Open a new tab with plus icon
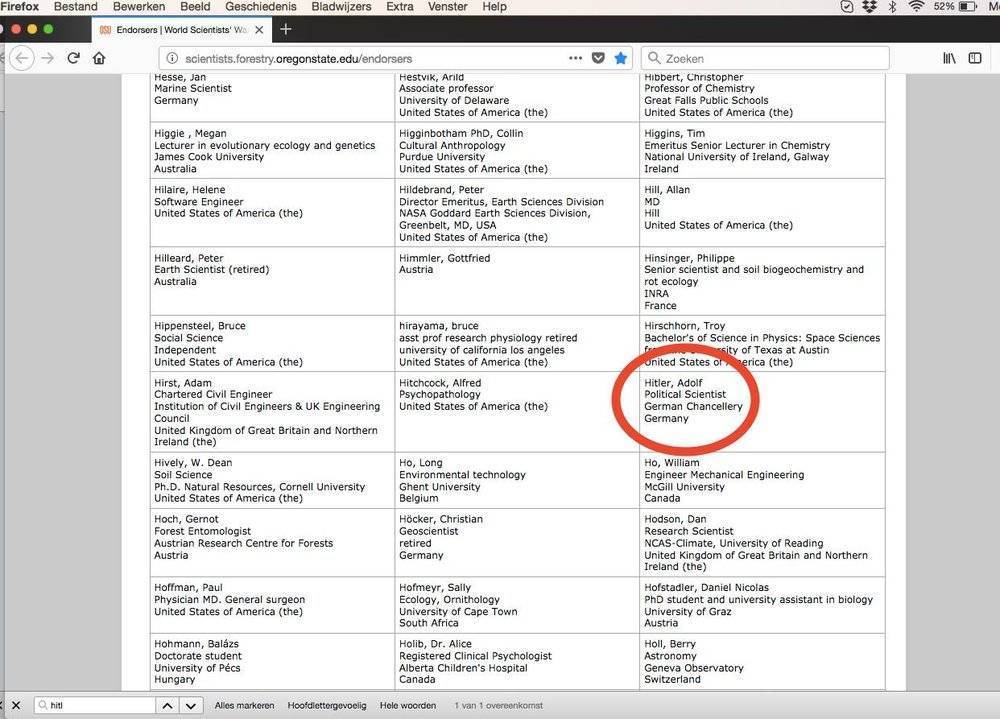Image resolution: width=1000 pixels, height=719 pixels. (286, 29)
